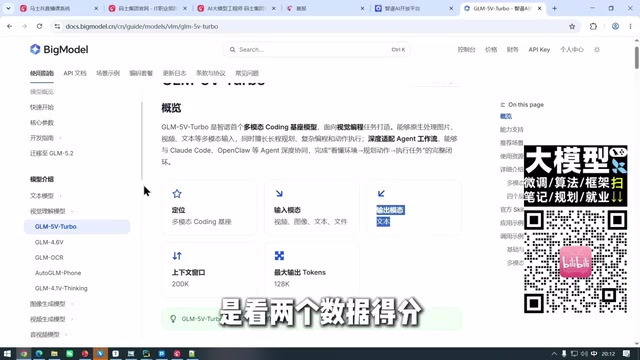Switch to the 智谱AI开放平台 browser tab

pos(415,8)
